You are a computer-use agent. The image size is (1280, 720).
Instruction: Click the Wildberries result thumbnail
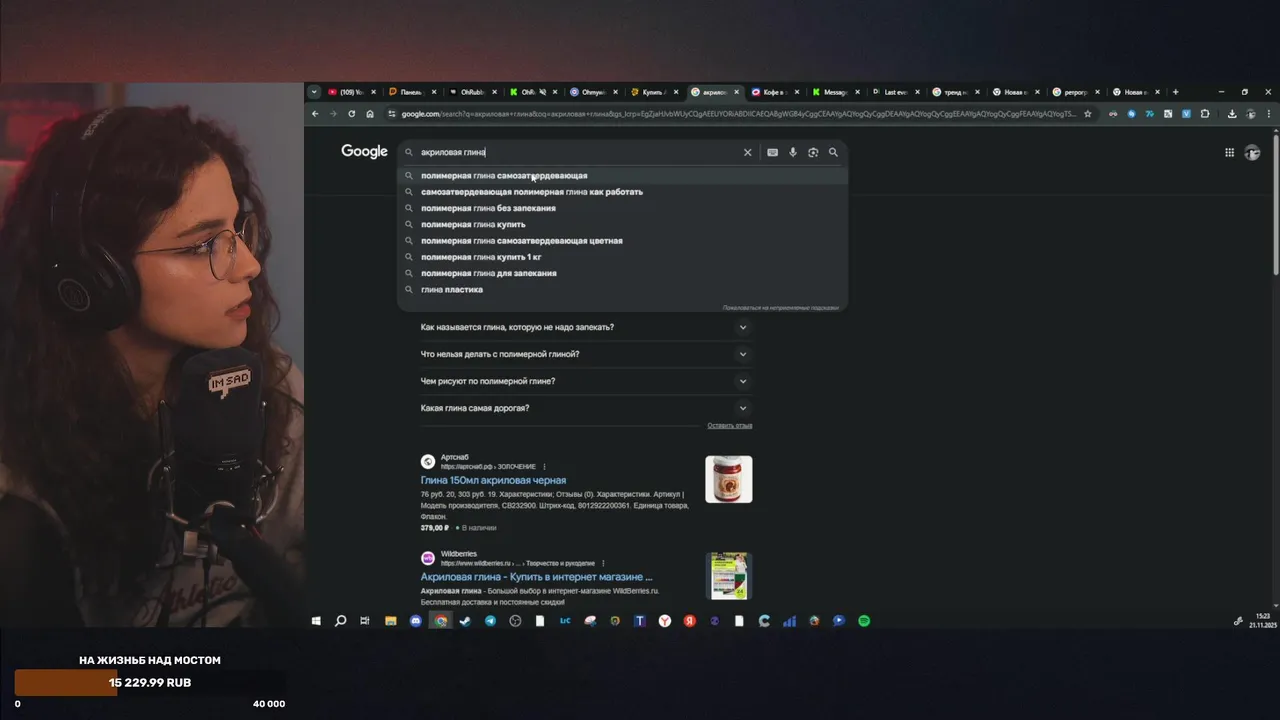[729, 576]
